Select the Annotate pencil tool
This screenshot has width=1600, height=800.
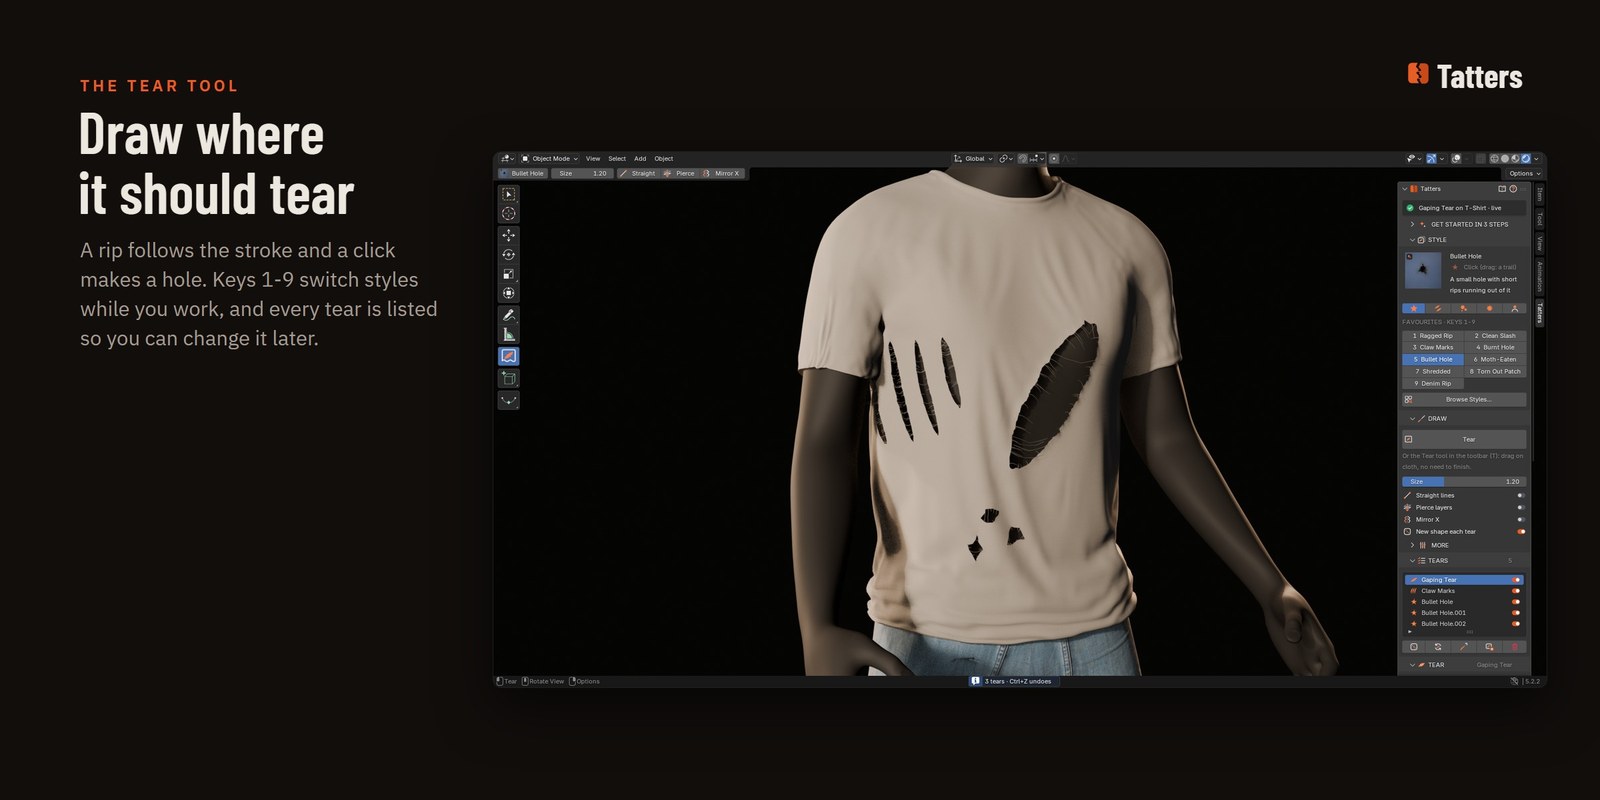509,315
